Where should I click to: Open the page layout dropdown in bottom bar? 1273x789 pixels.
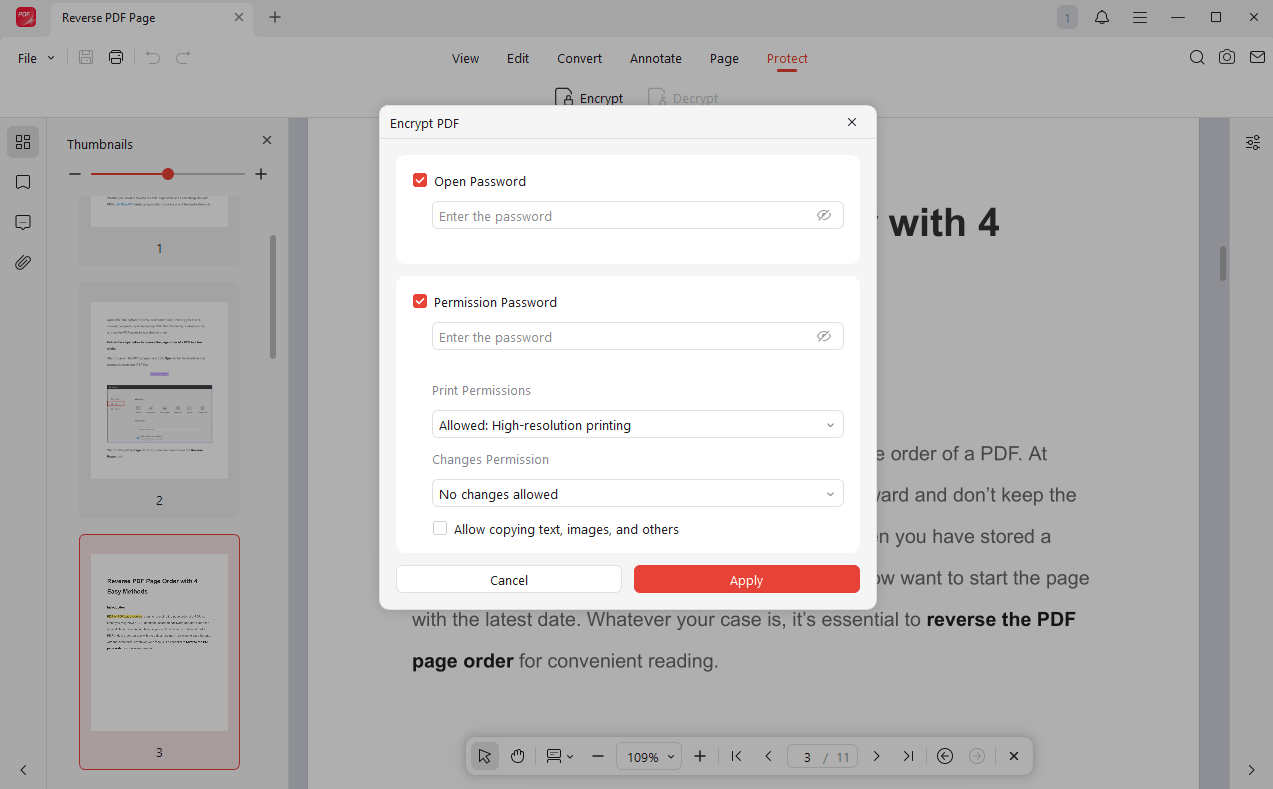pos(559,756)
